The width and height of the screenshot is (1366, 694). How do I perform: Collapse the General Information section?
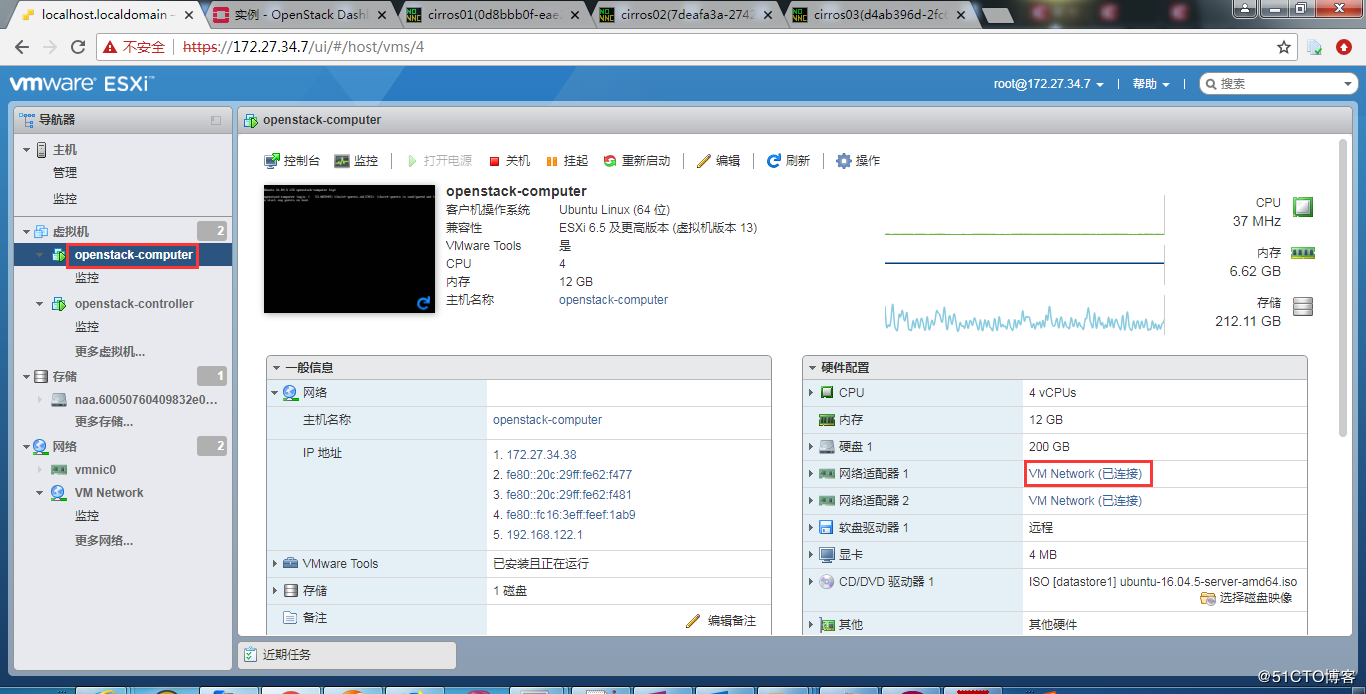pos(276,368)
